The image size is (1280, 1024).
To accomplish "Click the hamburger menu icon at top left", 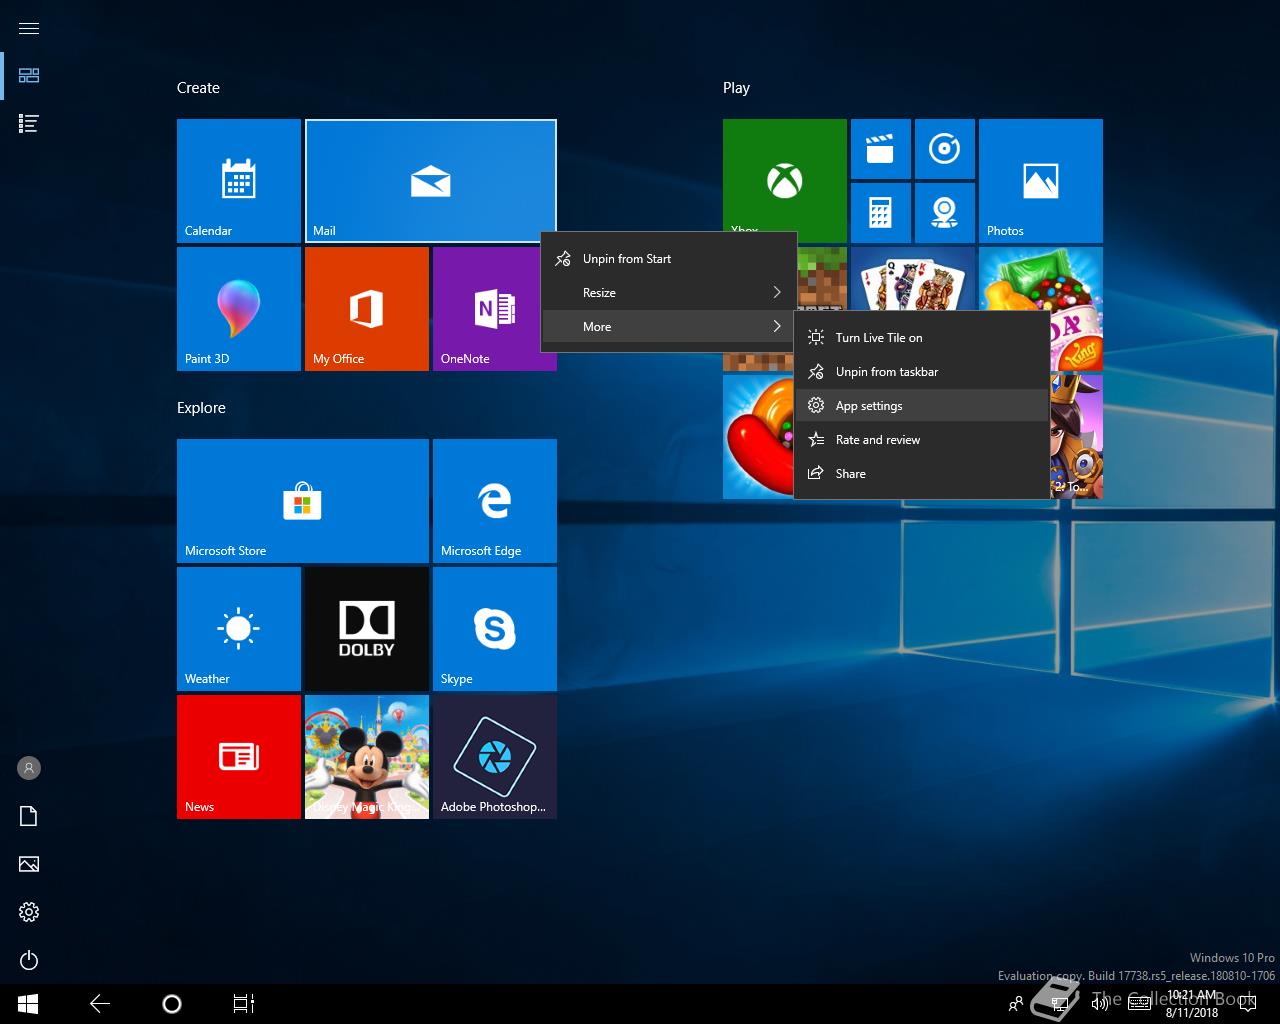I will coord(29,28).
